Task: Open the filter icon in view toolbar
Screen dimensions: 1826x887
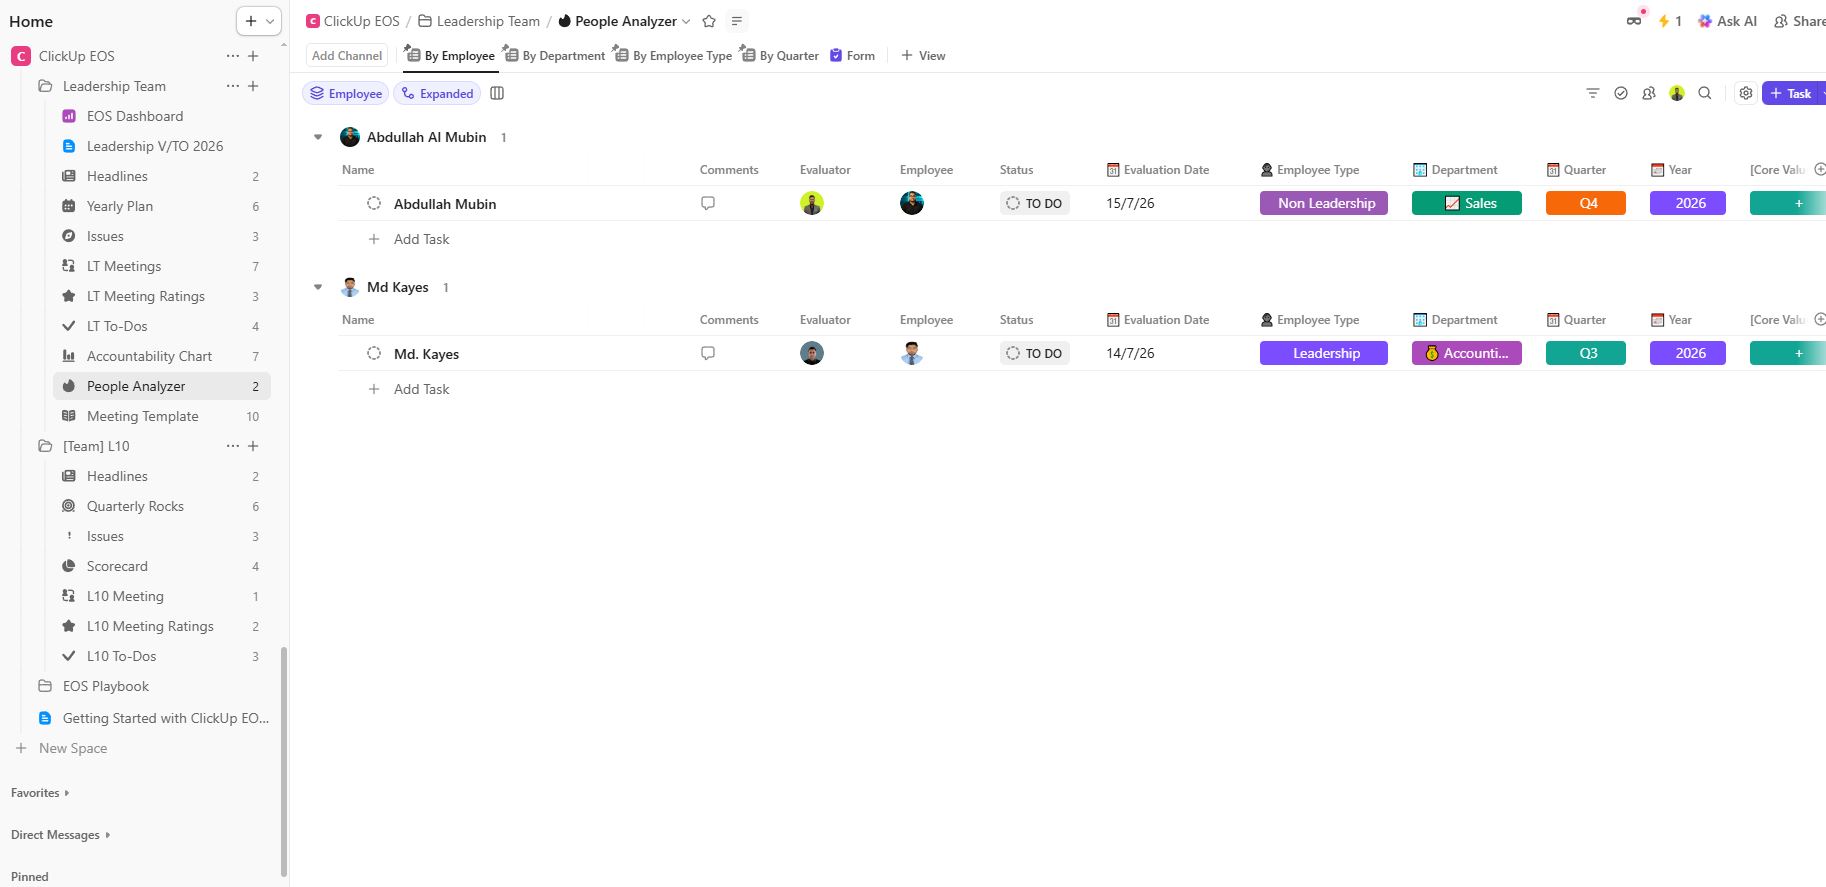Action: coord(1593,93)
